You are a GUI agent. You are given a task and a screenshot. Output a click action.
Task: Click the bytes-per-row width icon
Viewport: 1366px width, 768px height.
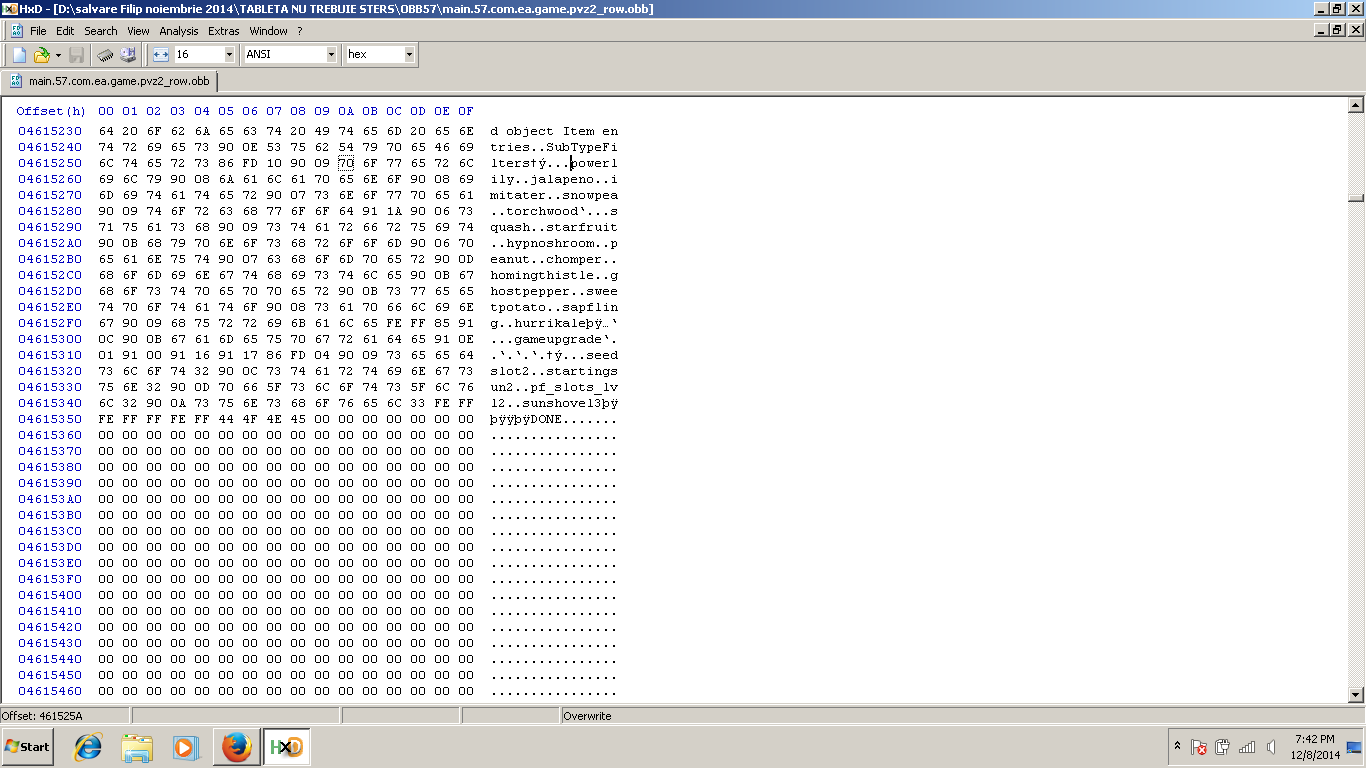click(x=161, y=55)
